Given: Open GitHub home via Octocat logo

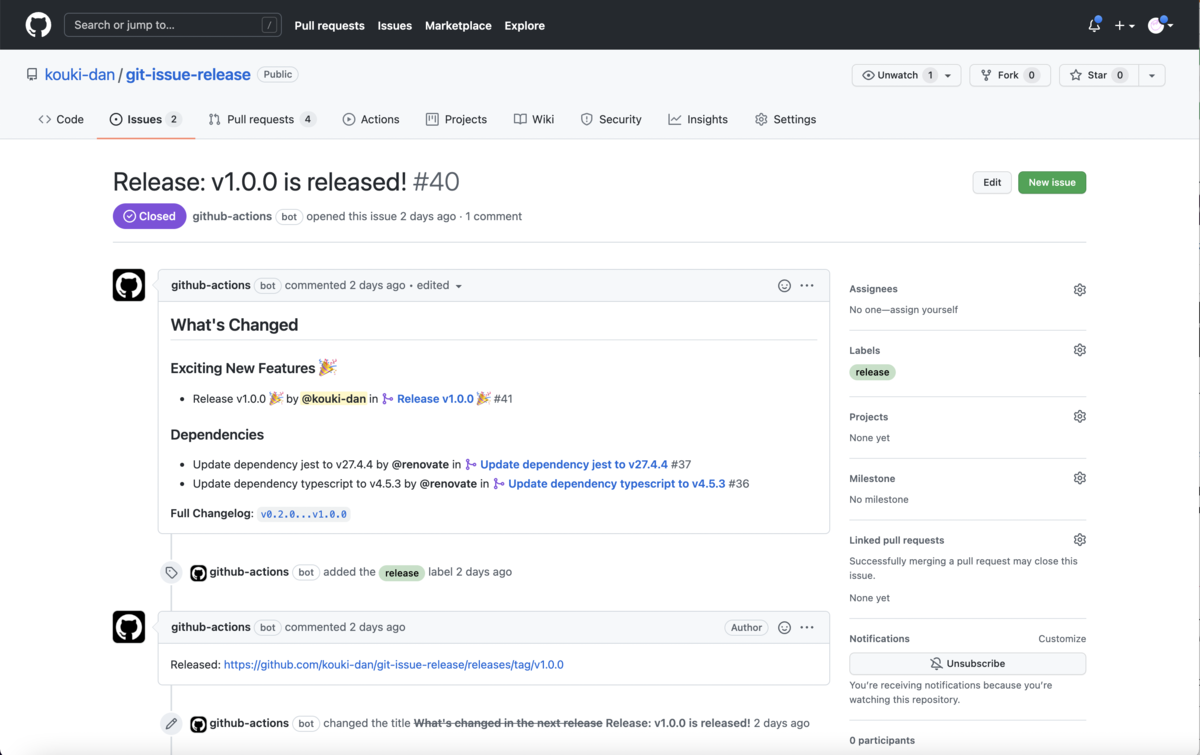Looking at the screenshot, I should 38,25.
